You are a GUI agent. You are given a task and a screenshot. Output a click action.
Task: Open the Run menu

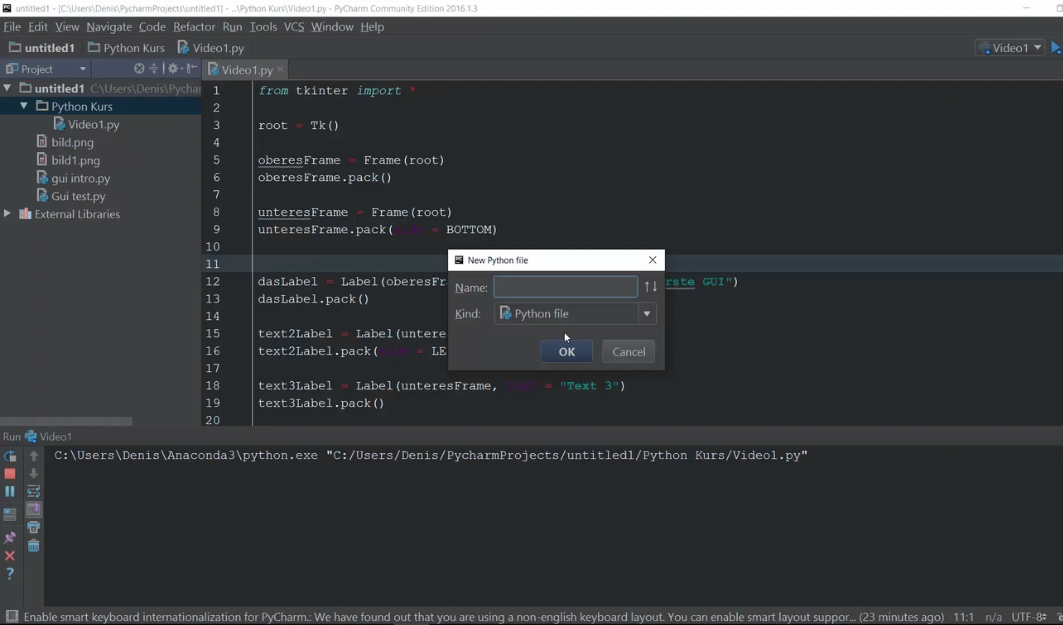tap(232, 27)
